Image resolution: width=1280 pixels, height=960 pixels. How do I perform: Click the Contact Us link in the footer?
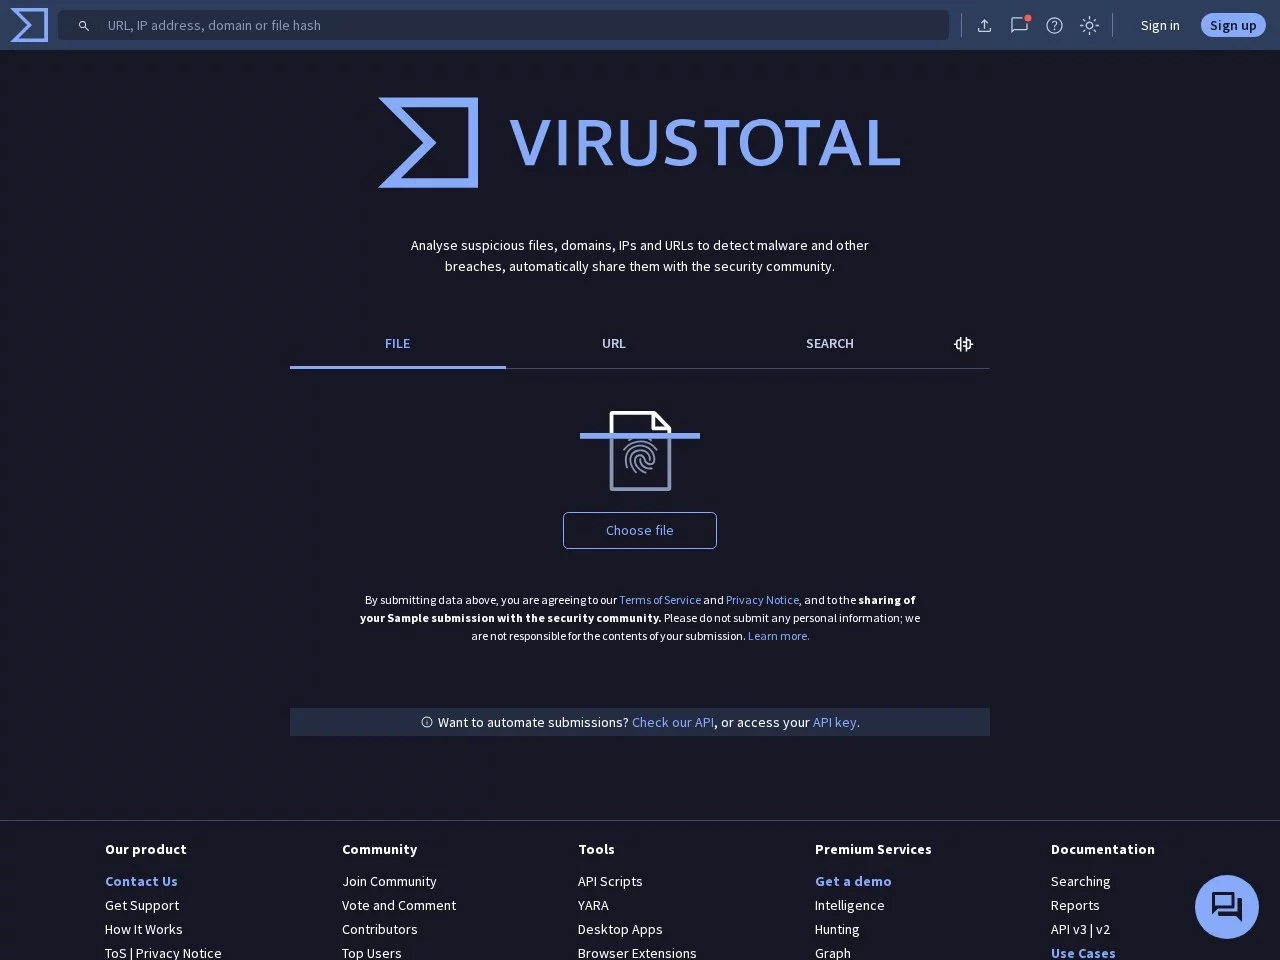141,881
